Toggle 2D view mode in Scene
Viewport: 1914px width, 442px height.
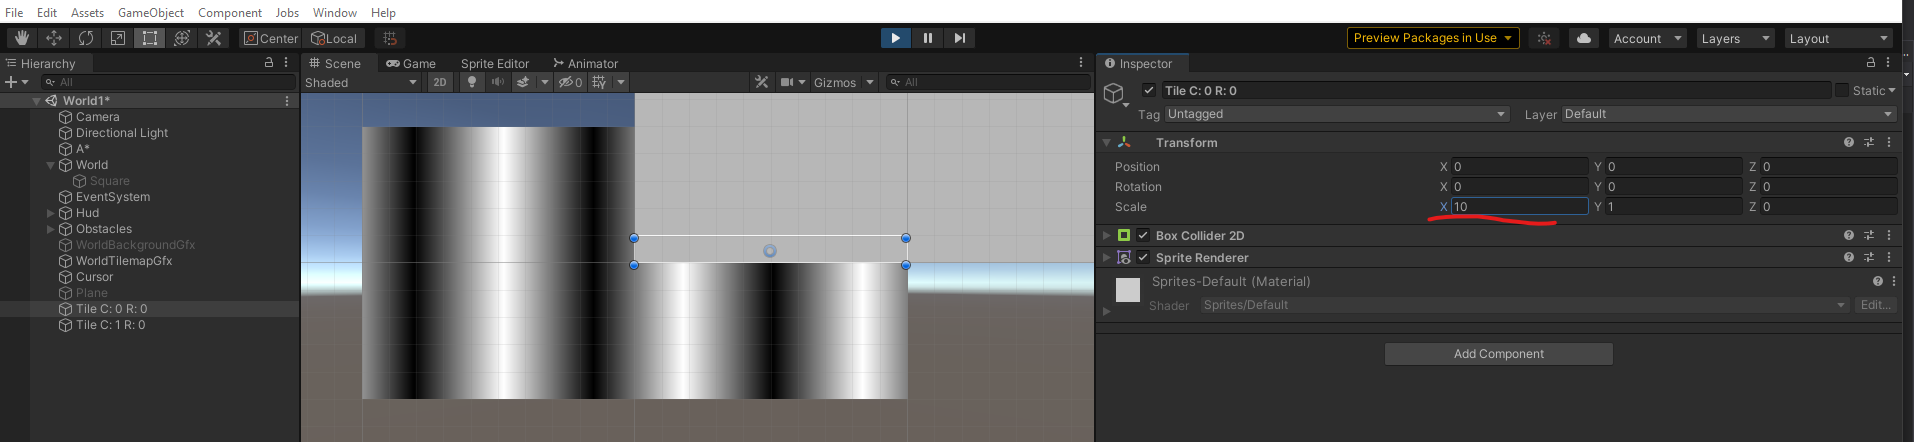440,82
